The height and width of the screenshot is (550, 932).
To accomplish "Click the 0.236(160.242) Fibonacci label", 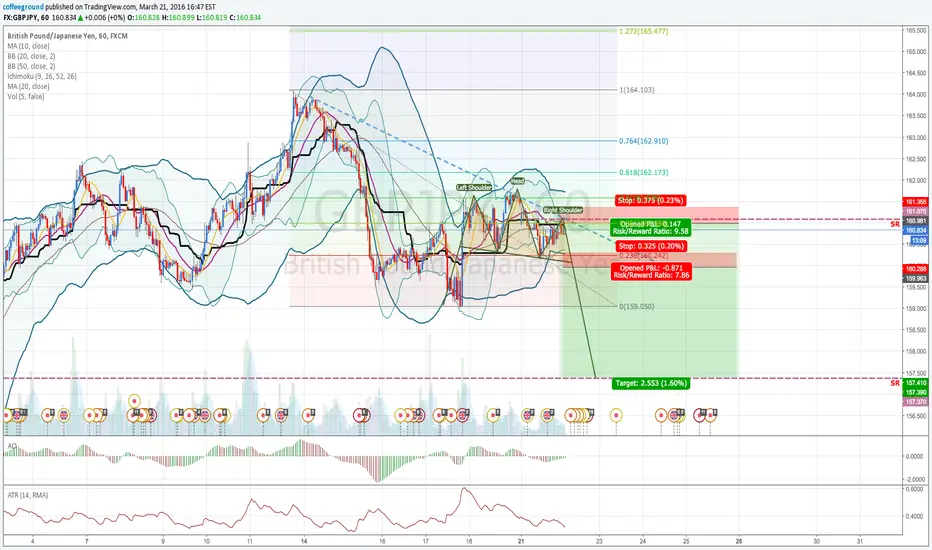I will [644, 256].
